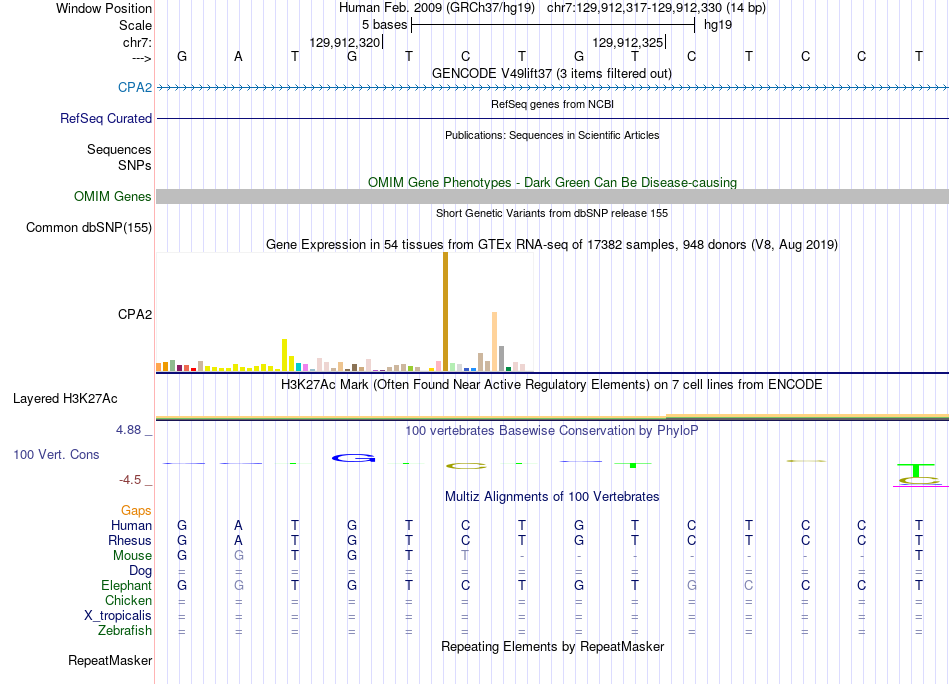Click the blue G conservation logo letter
This screenshot has width=950, height=684.
(x=354, y=458)
